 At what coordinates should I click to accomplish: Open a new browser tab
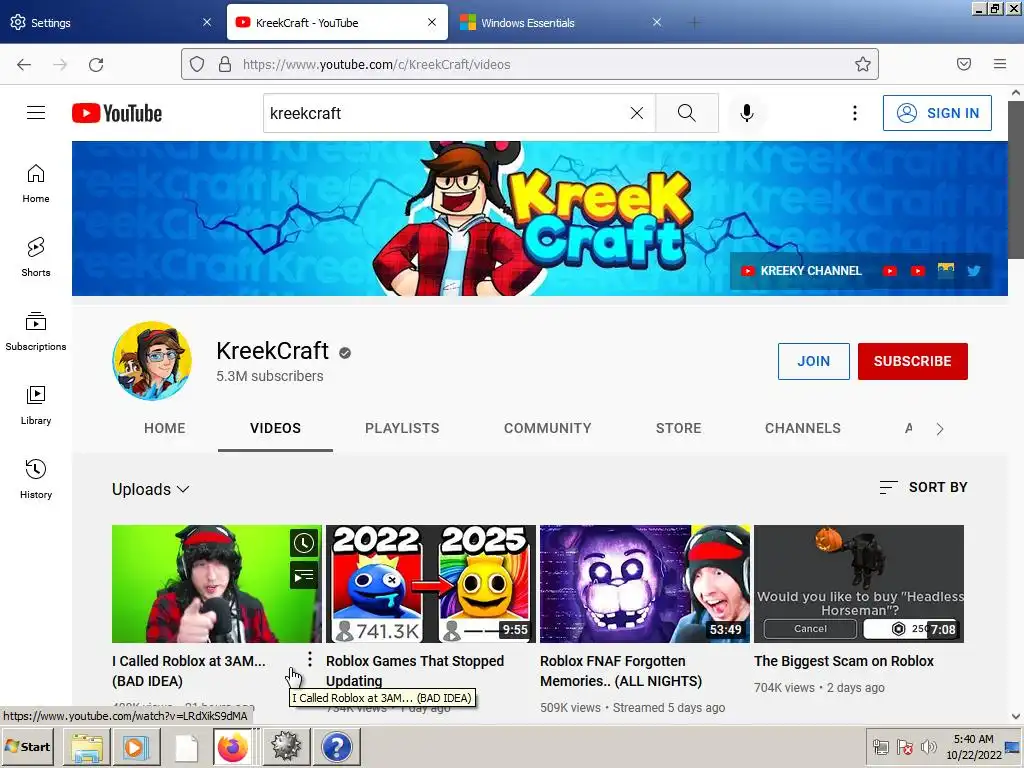pos(695,23)
